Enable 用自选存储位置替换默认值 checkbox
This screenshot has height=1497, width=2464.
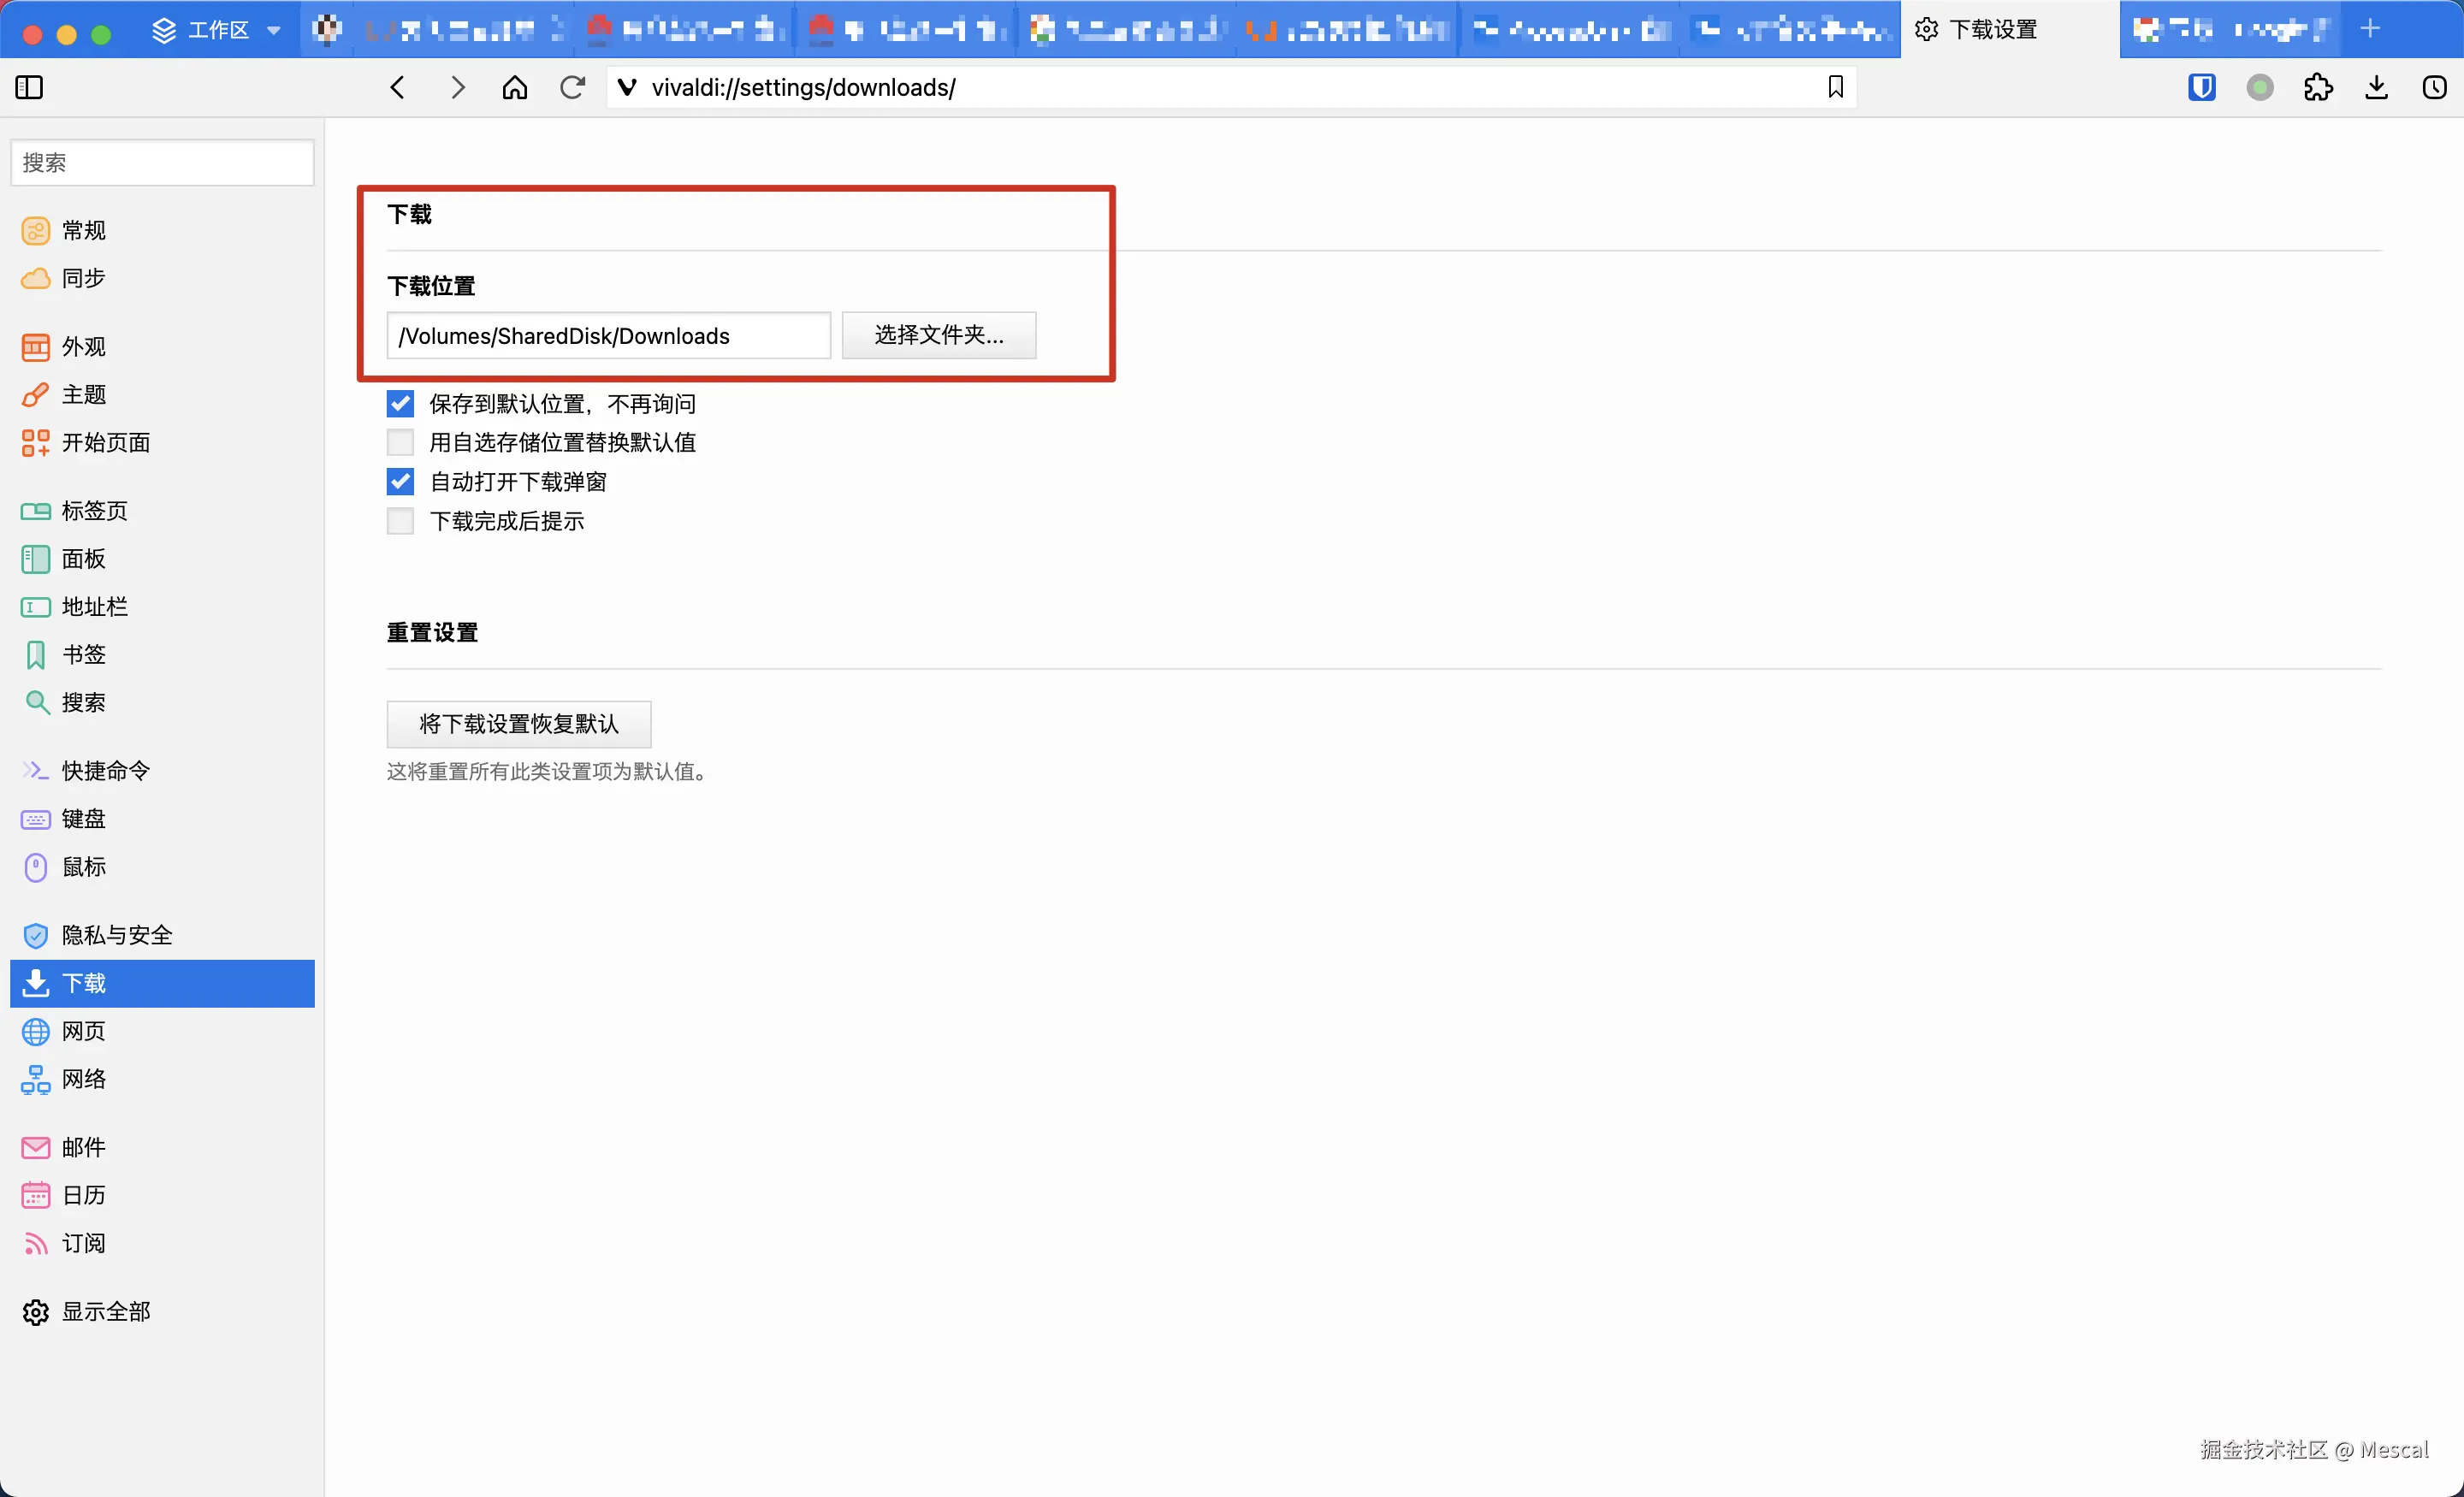click(400, 443)
